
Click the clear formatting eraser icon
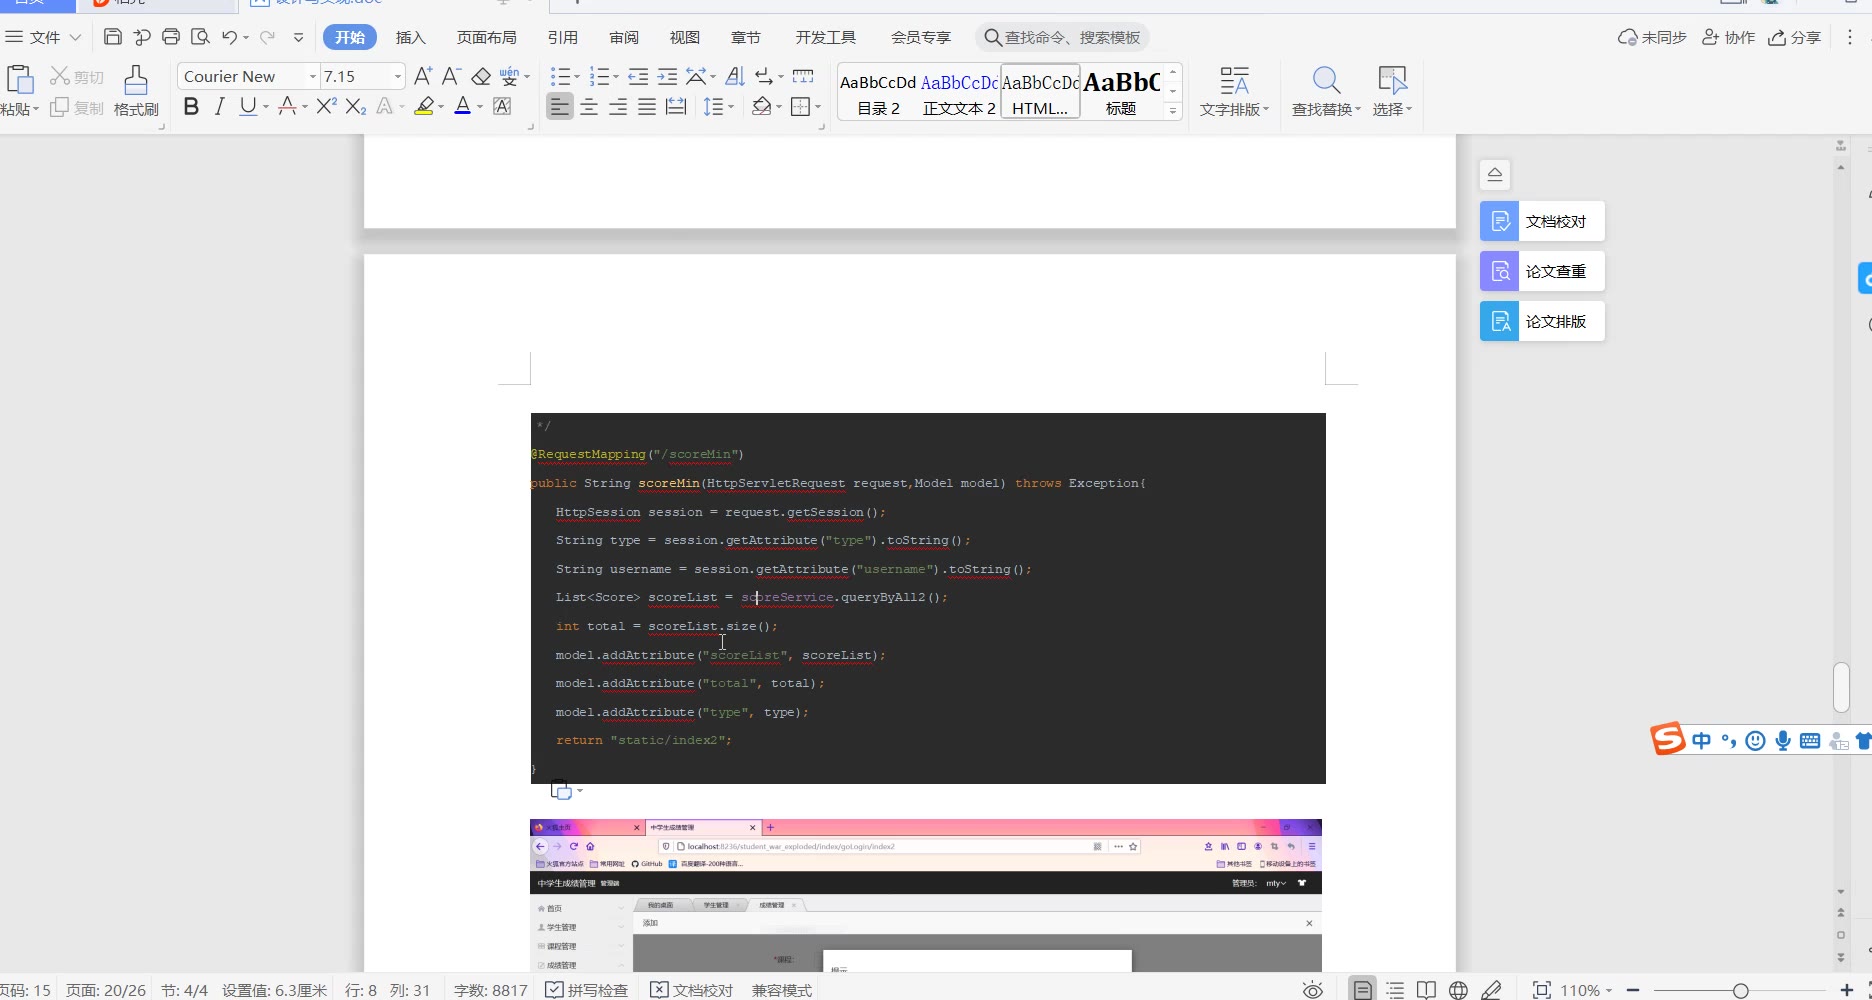(x=481, y=77)
